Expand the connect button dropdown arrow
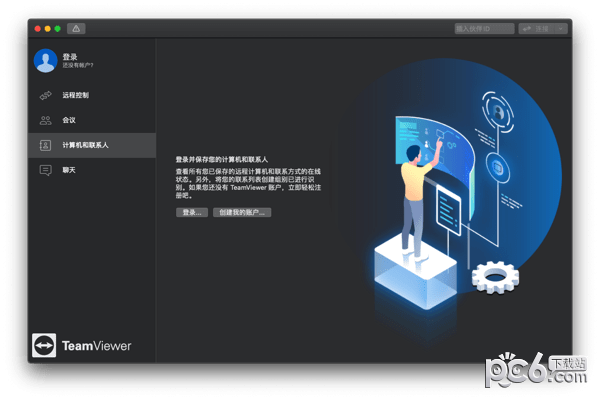This screenshot has width=600, height=400. pos(561,29)
